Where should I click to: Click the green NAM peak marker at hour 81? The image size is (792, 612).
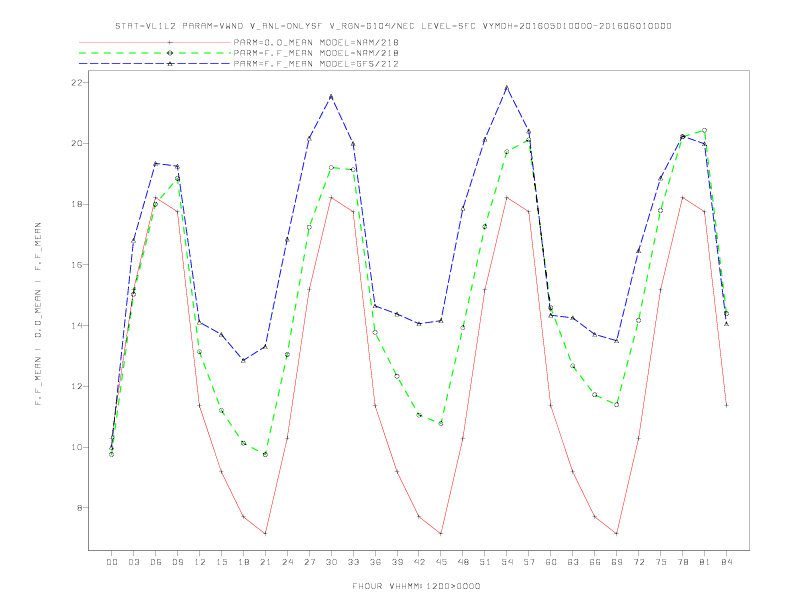pyautogui.click(x=704, y=130)
